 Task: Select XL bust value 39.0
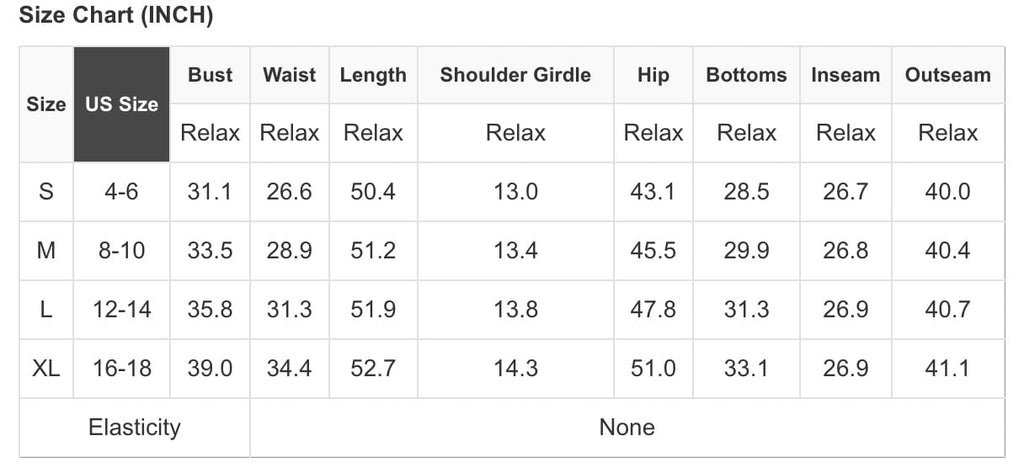(x=210, y=368)
